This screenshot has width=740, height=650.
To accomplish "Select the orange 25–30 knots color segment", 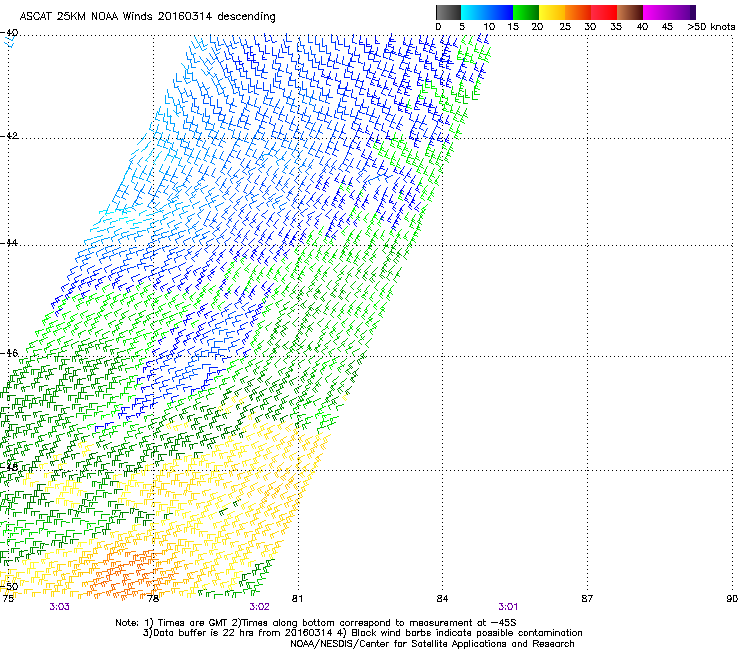I will pos(578,12).
